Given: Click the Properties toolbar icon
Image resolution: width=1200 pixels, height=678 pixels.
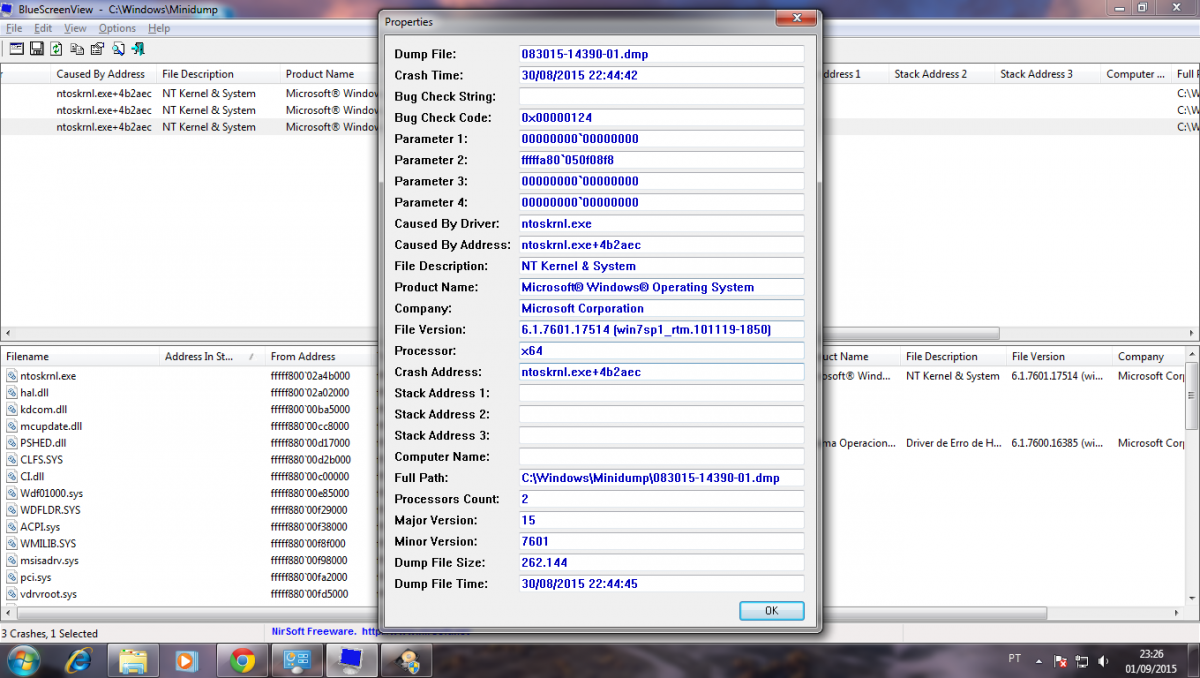Looking at the screenshot, I should click(97, 48).
